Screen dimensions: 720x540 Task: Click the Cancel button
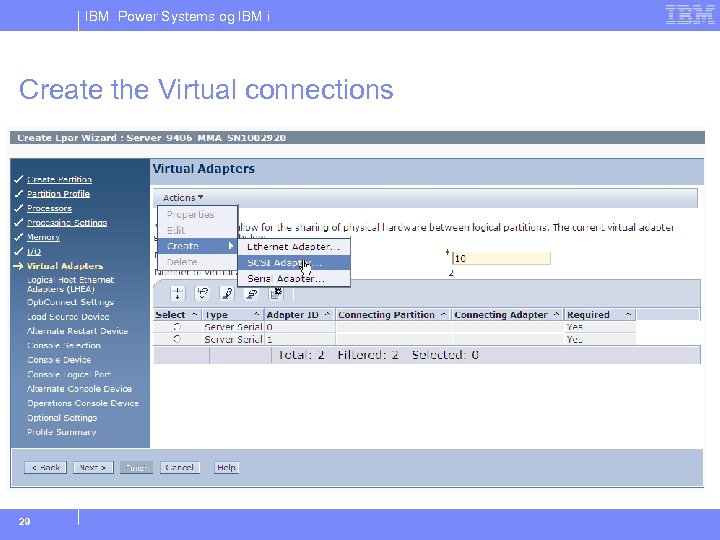(x=180, y=467)
